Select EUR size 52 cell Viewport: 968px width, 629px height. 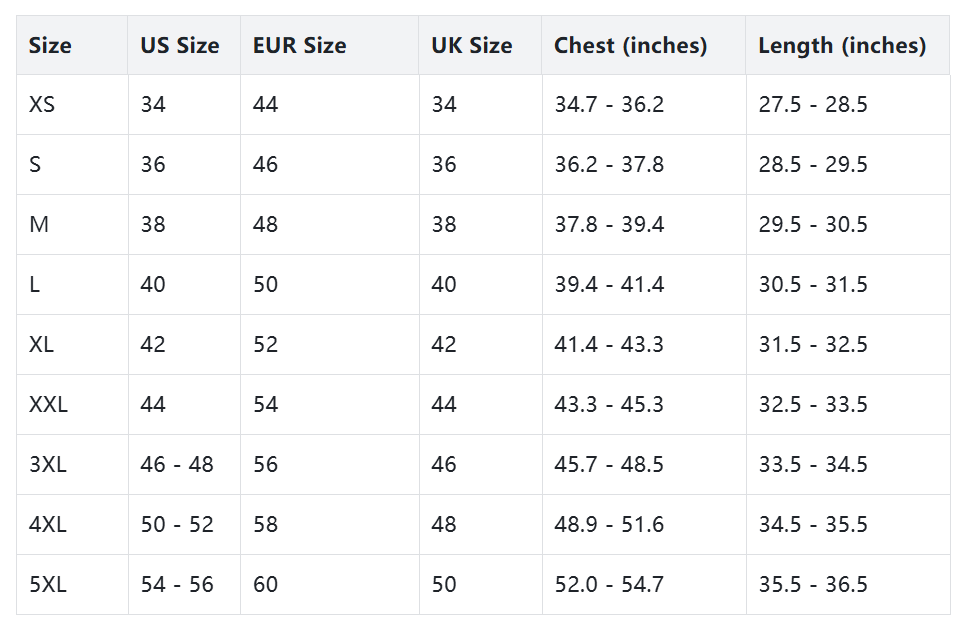click(265, 345)
